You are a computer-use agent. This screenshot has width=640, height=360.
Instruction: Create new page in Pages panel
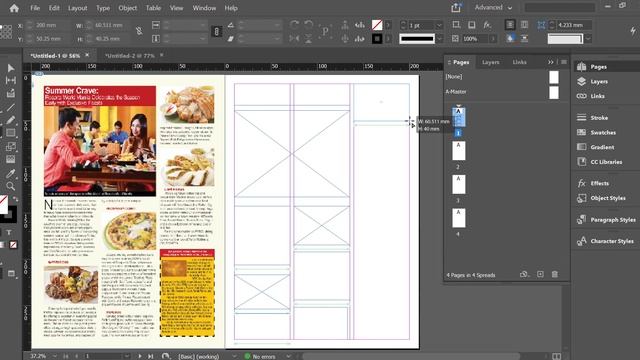pos(540,274)
